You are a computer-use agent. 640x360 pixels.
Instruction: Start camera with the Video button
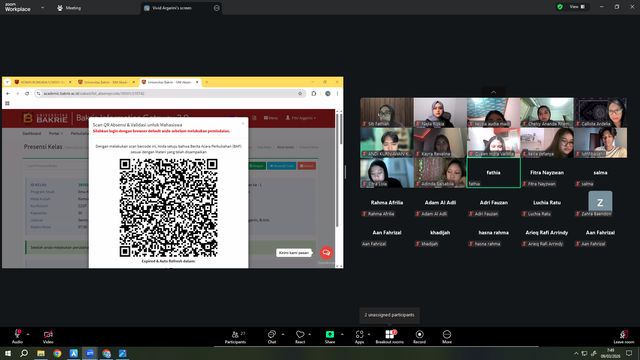point(48,337)
